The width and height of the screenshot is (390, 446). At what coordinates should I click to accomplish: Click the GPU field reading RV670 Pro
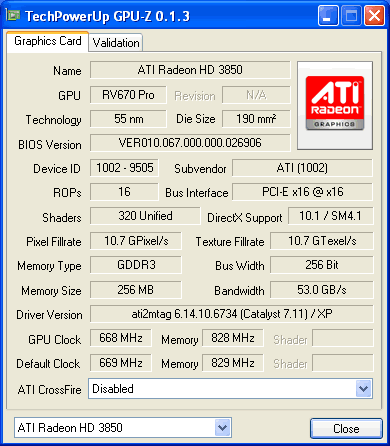(x=128, y=95)
